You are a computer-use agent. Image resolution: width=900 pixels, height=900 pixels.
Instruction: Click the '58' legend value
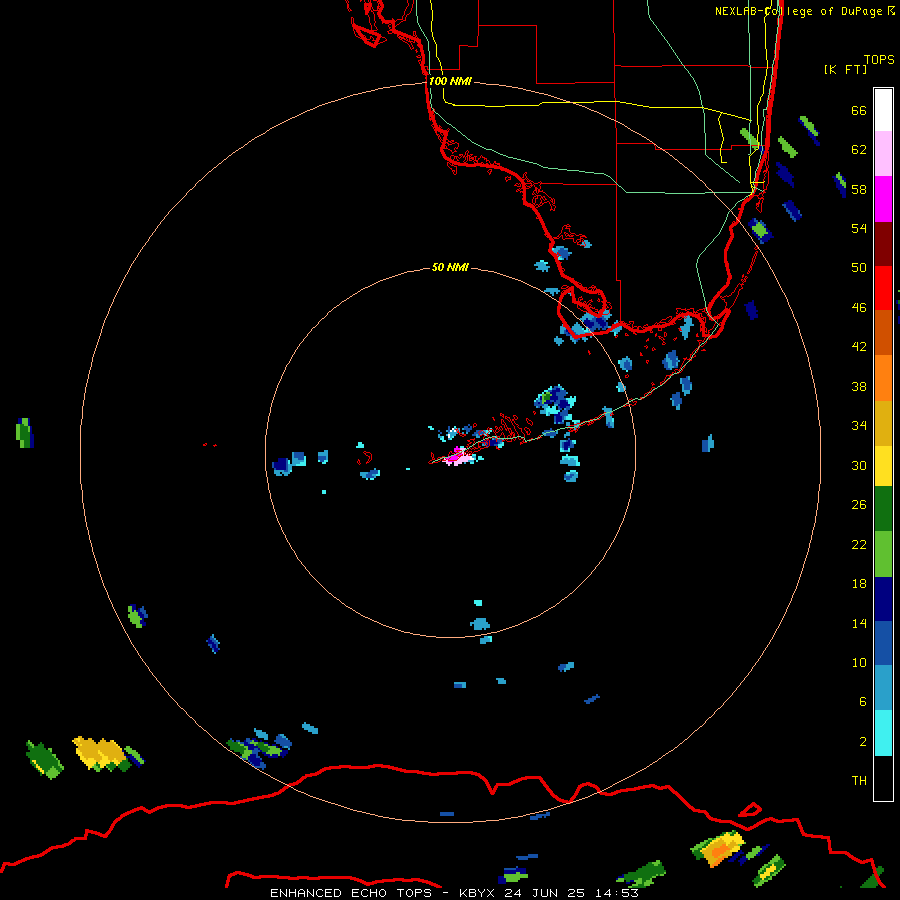(x=859, y=189)
